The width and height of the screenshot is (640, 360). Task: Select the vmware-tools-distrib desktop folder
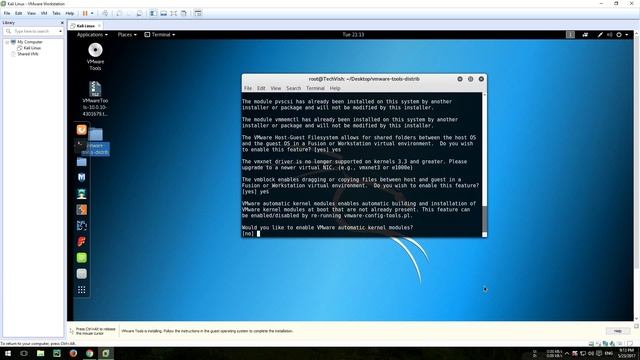coord(96,142)
